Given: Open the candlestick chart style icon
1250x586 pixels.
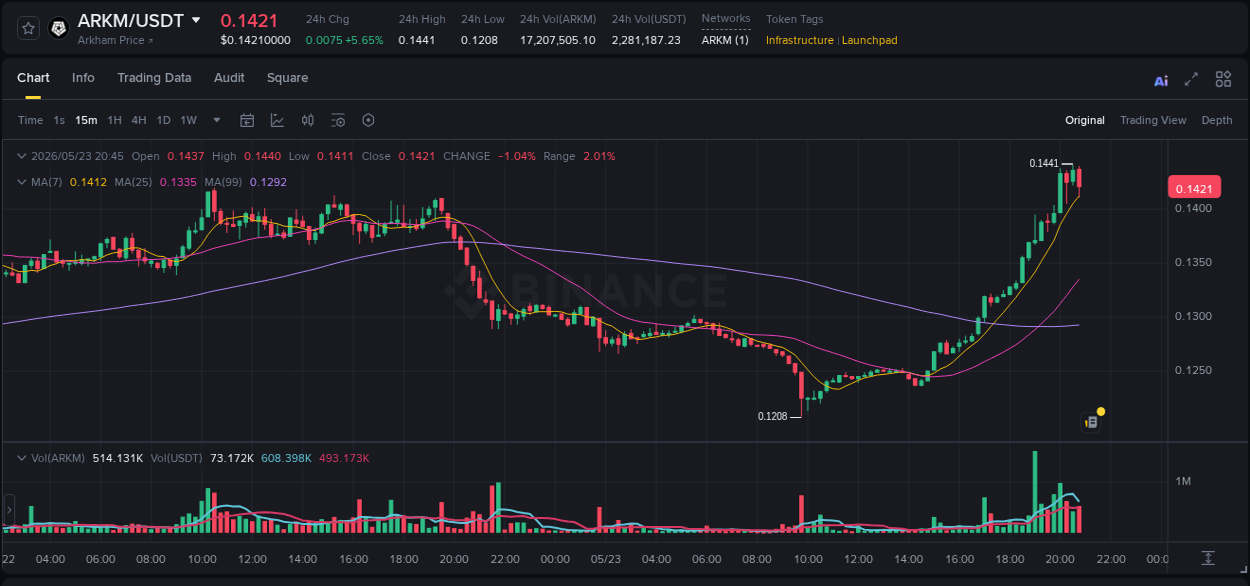Looking at the screenshot, I should click(x=308, y=120).
